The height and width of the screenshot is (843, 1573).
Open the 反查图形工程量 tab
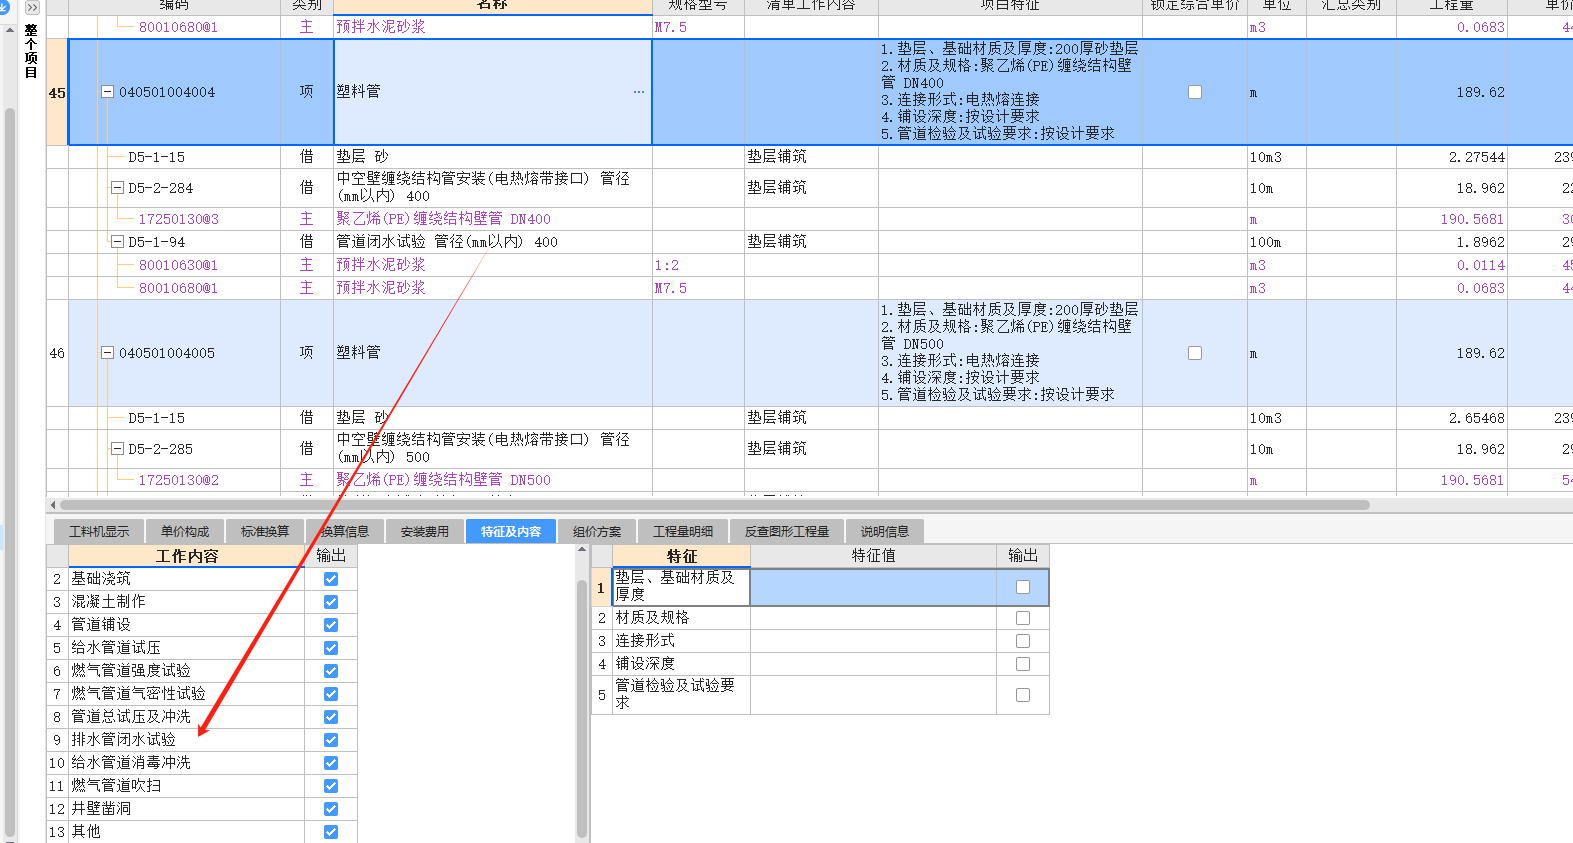pyautogui.click(x=787, y=531)
